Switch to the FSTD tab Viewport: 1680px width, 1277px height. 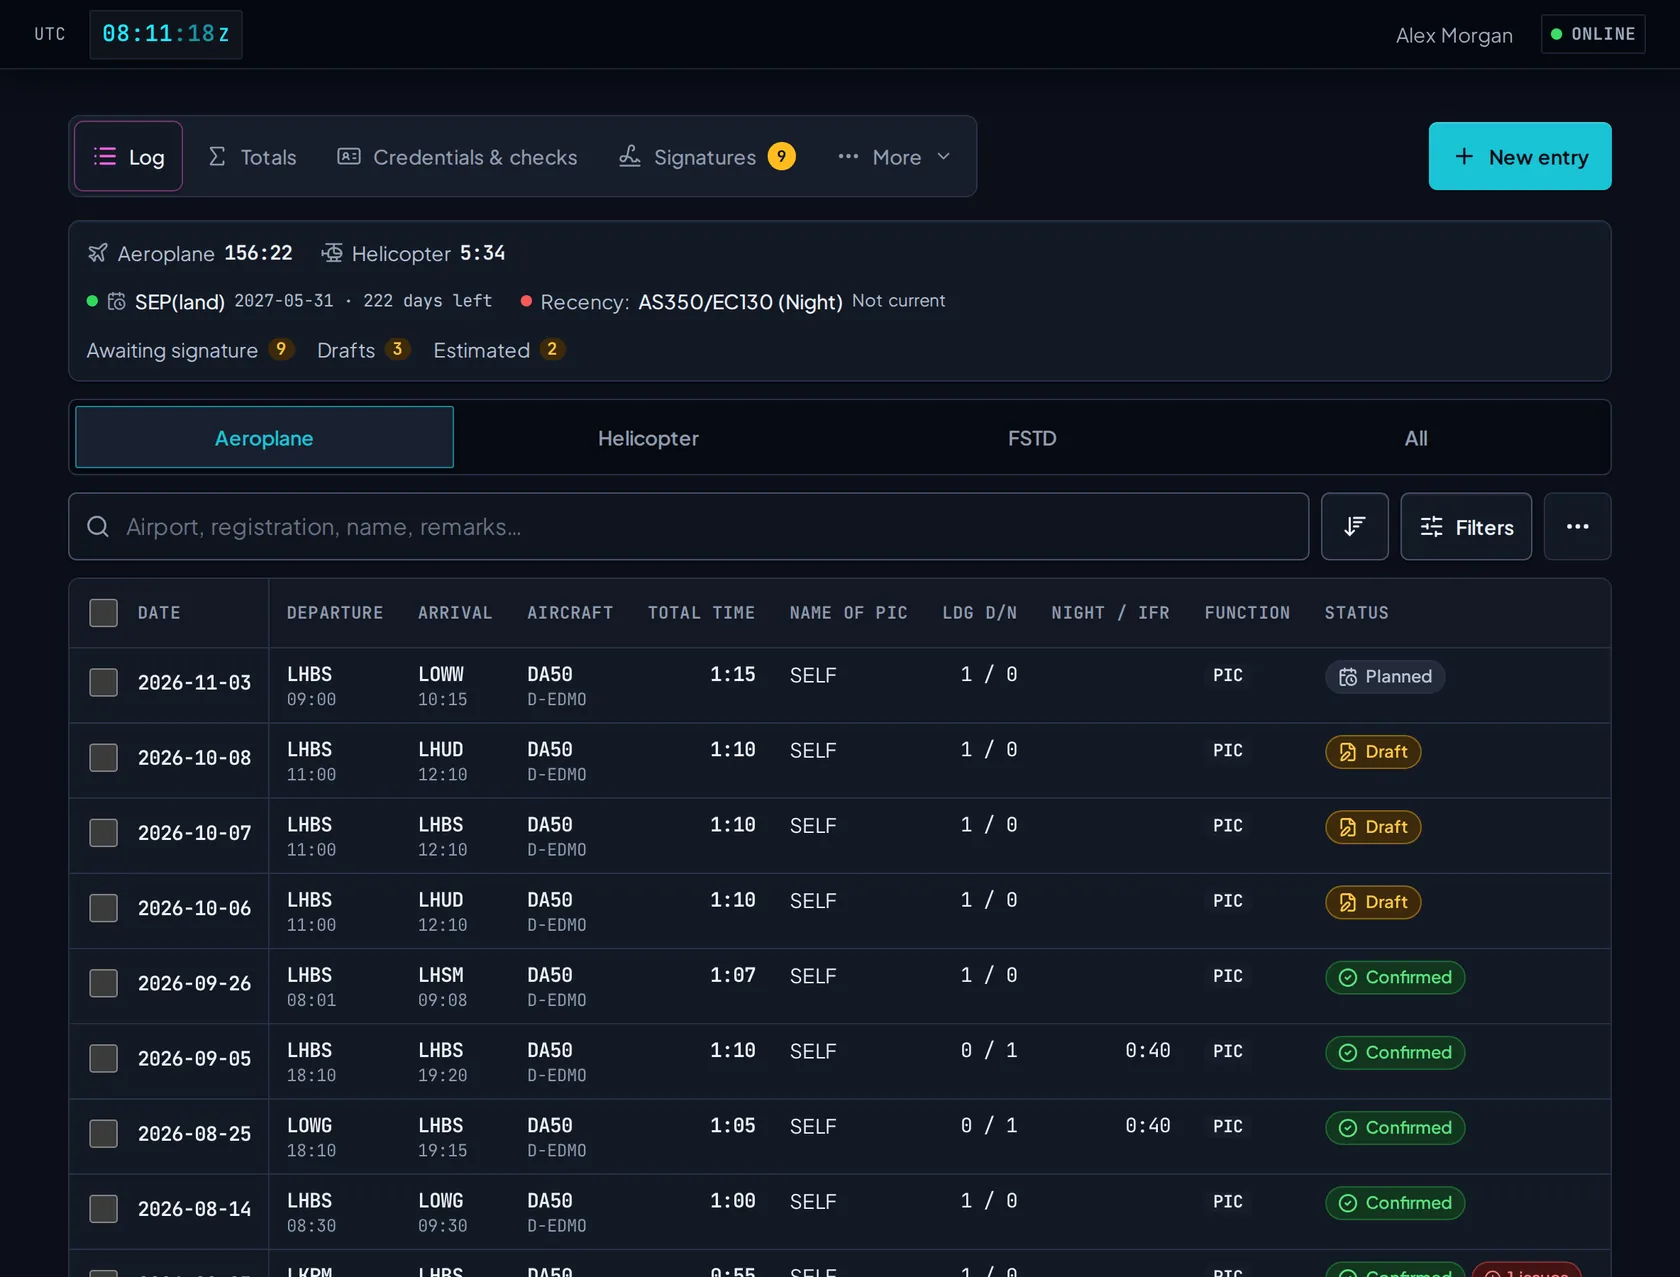[x=1032, y=438]
